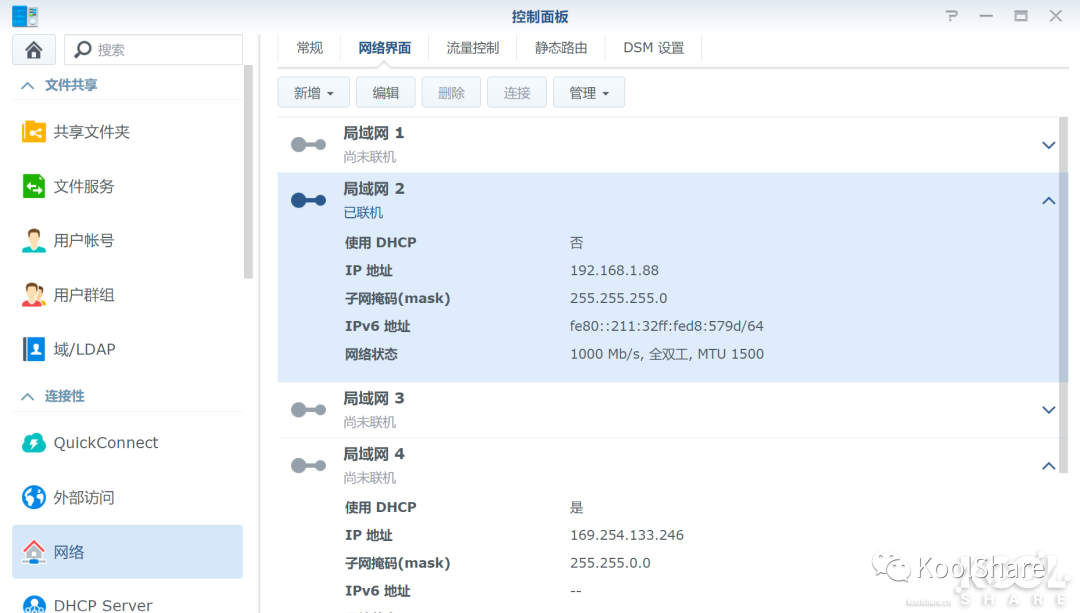Select DHCP Server label in sidebar
Viewport: 1080px width, 613px height.
coord(103,605)
